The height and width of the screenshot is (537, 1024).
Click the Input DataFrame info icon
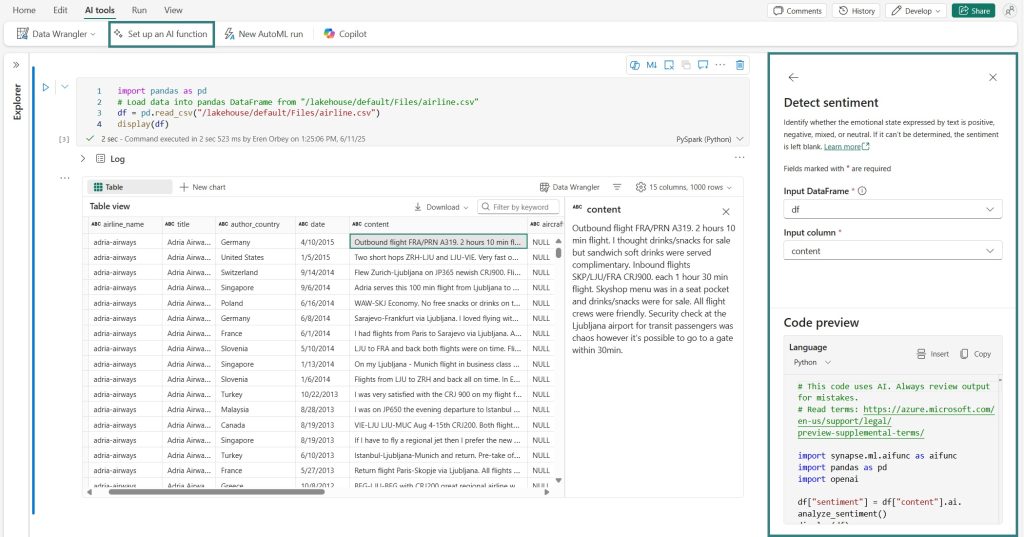(862, 191)
